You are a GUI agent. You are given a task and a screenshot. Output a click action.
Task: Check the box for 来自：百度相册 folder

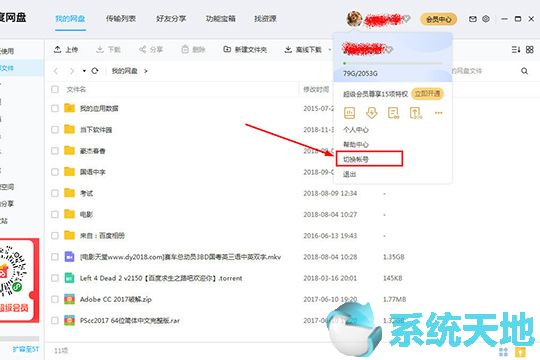(55, 236)
